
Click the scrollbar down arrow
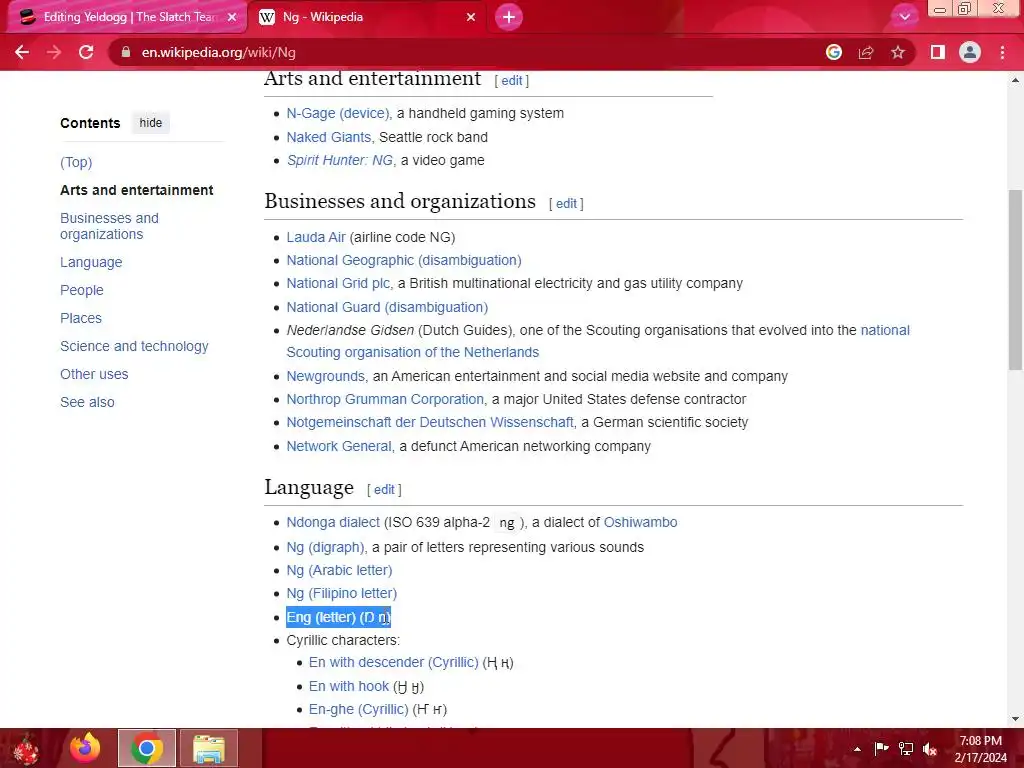1015,719
